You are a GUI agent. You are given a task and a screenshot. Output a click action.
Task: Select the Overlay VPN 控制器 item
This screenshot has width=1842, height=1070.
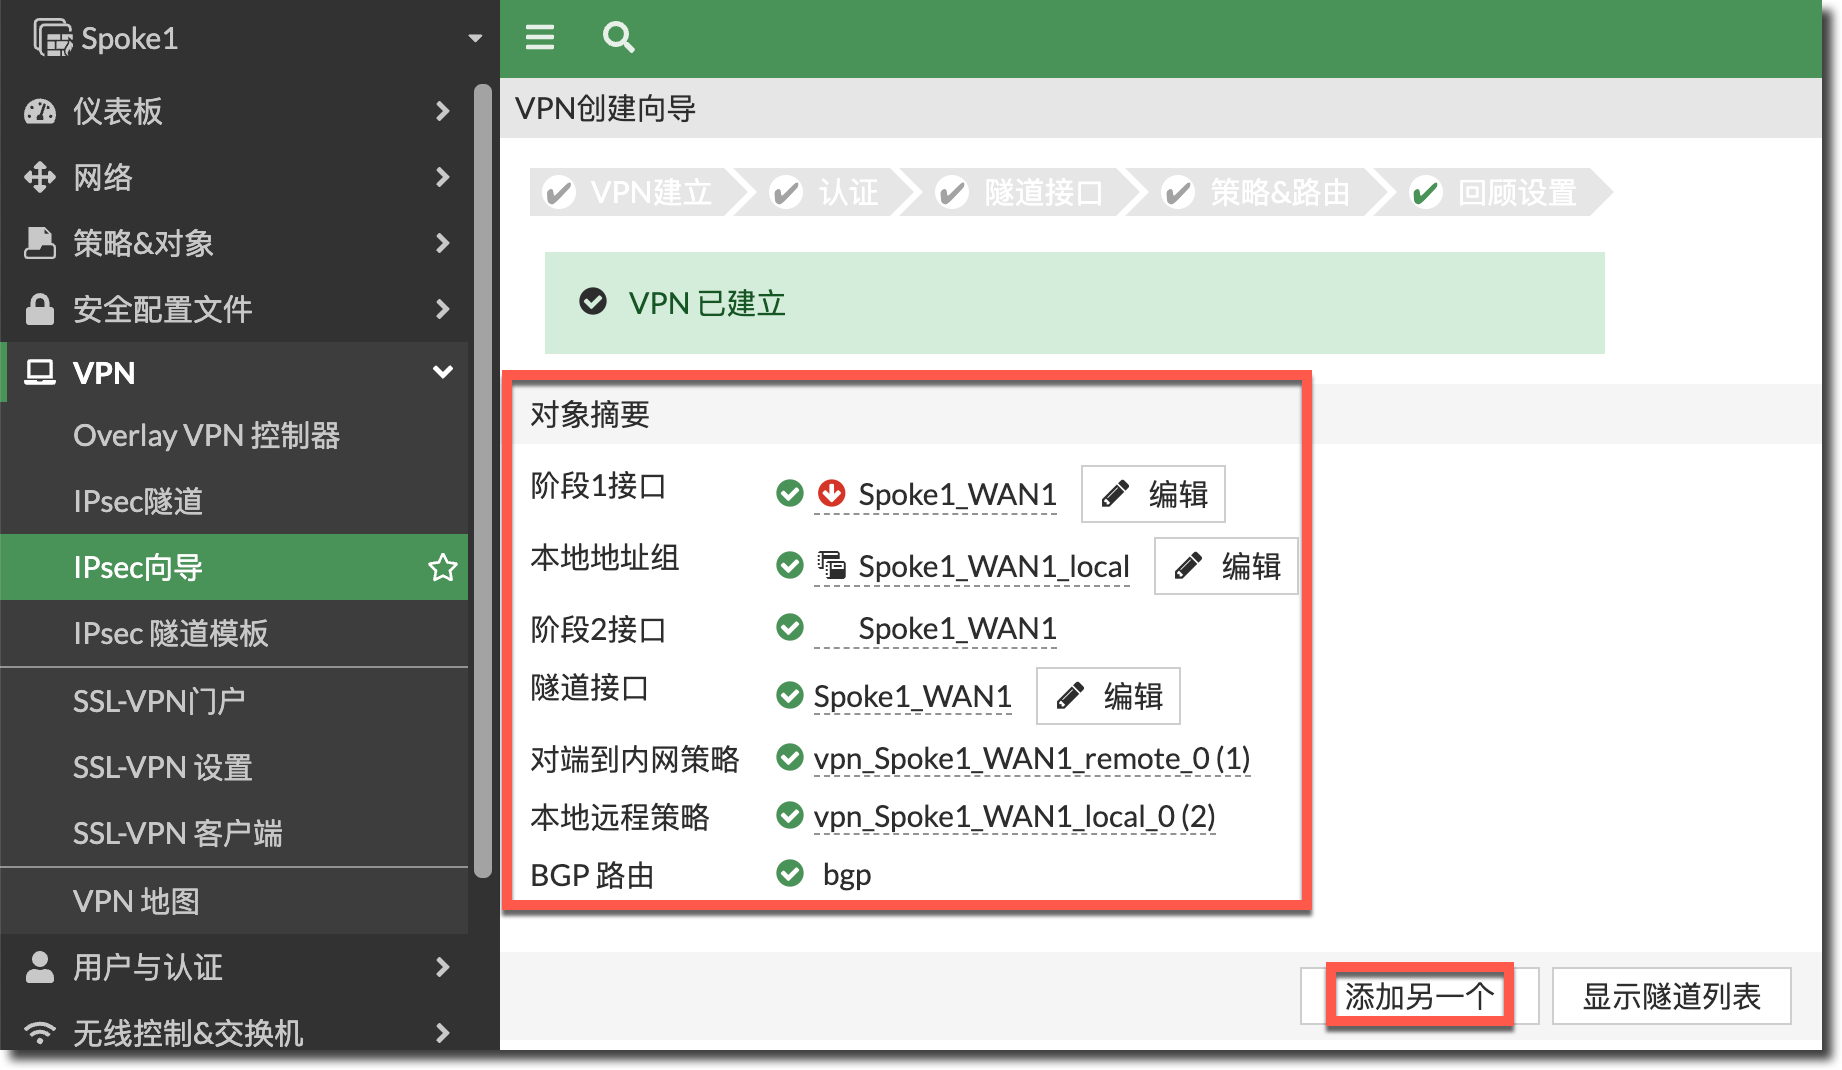(x=206, y=435)
